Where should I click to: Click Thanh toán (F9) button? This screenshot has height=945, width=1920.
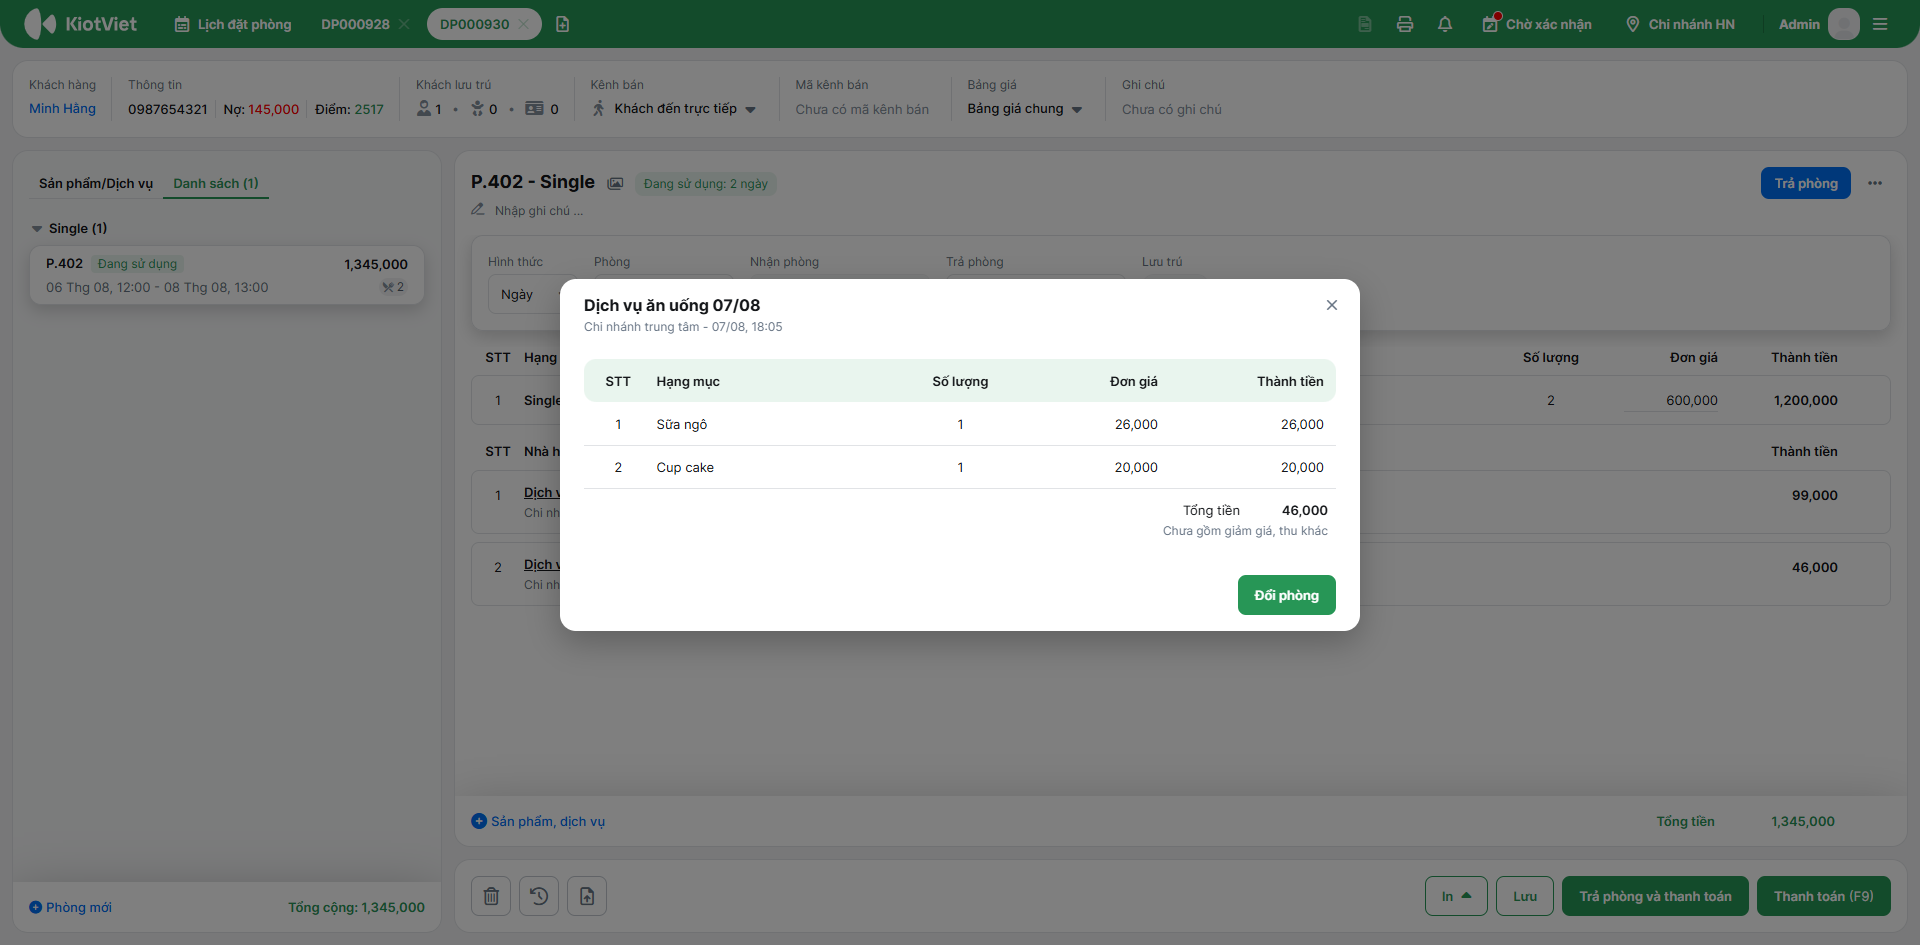click(x=1824, y=896)
